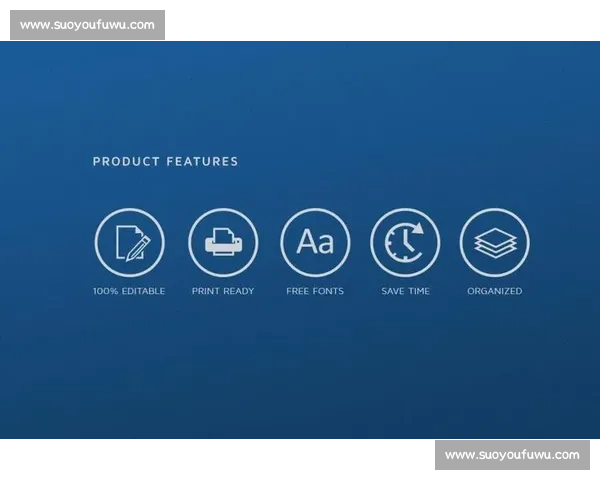Click the "SAVE TIME" label

point(406,291)
